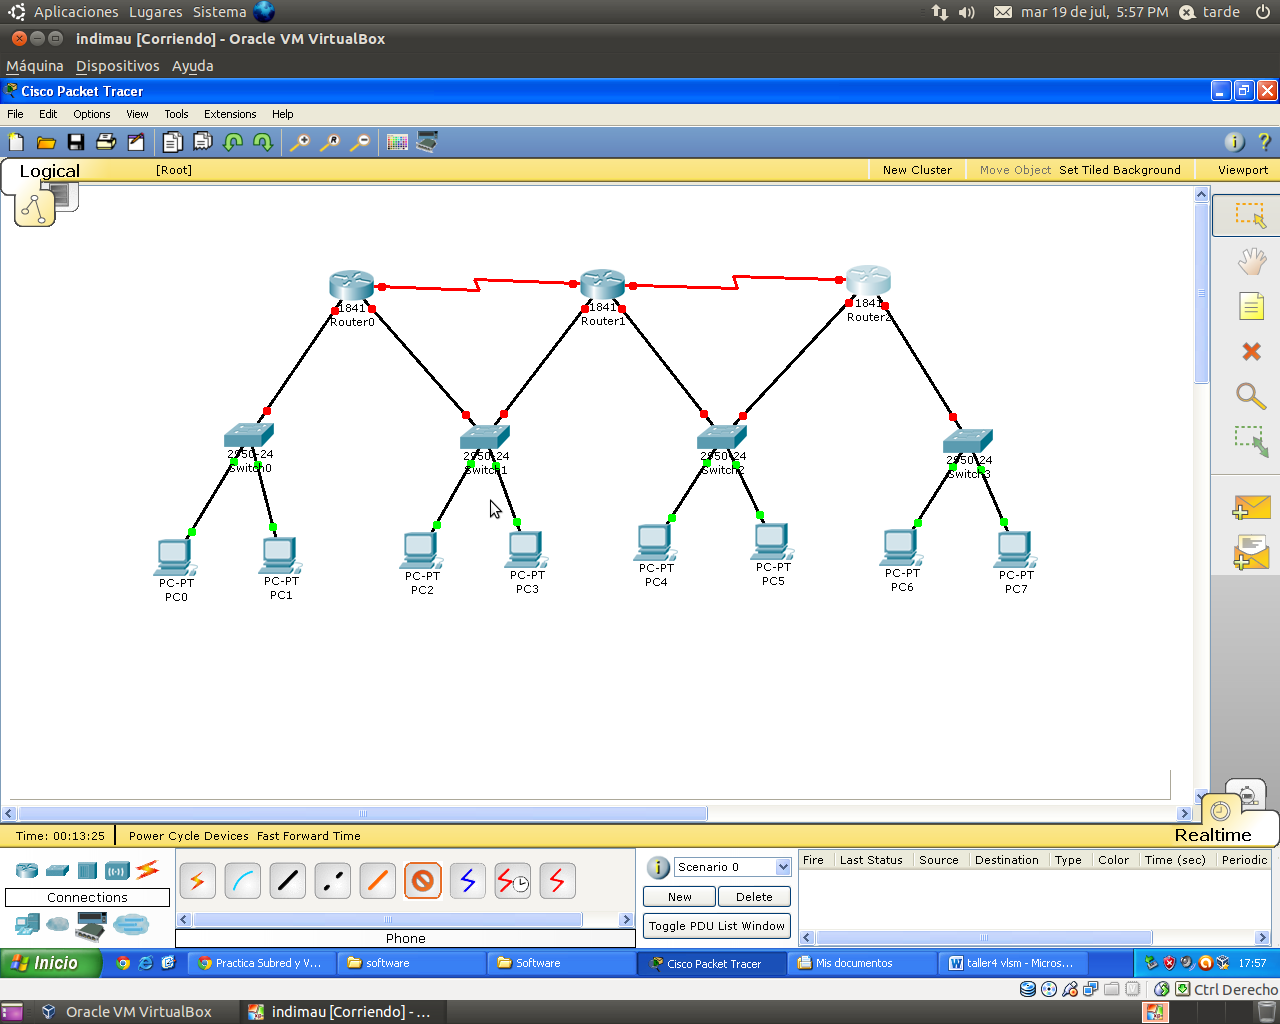The image size is (1280, 1024).
Task: Pick the copper cross-over dashed cable
Action: point(332,881)
